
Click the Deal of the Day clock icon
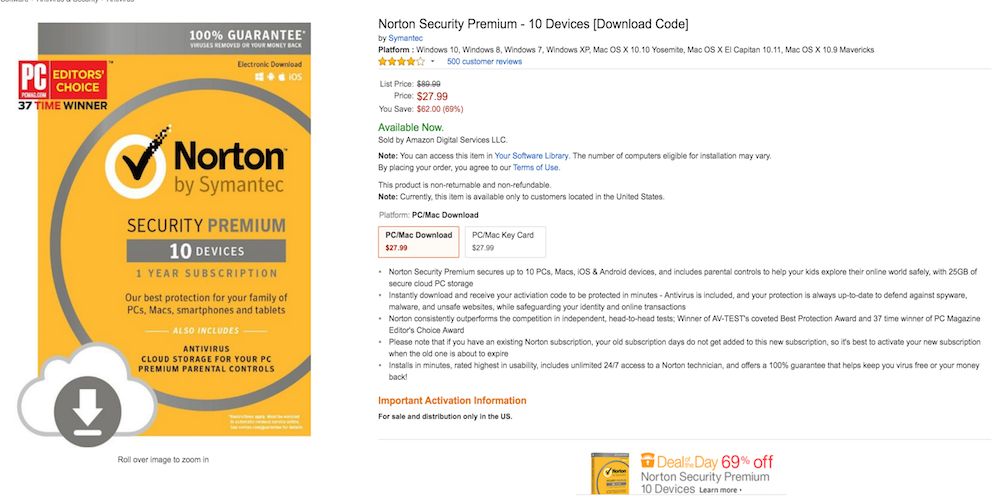tap(647, 461)
